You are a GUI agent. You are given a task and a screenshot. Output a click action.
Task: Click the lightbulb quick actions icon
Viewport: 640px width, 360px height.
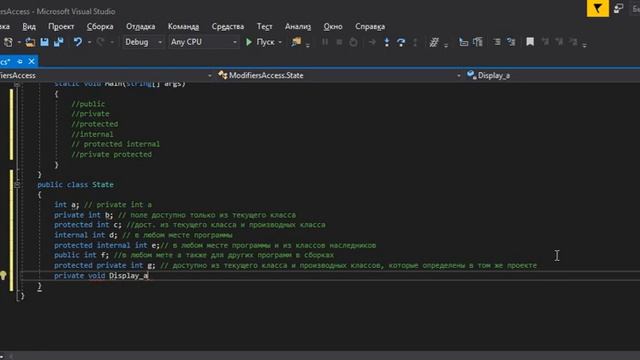3,276
